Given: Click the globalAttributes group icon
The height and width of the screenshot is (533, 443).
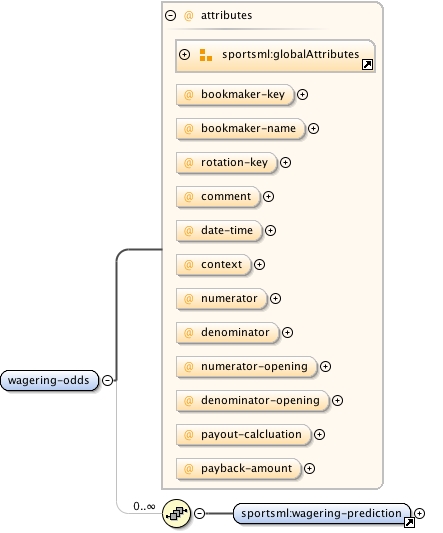Looking at the screenshot, I should (x=206, y=55).
